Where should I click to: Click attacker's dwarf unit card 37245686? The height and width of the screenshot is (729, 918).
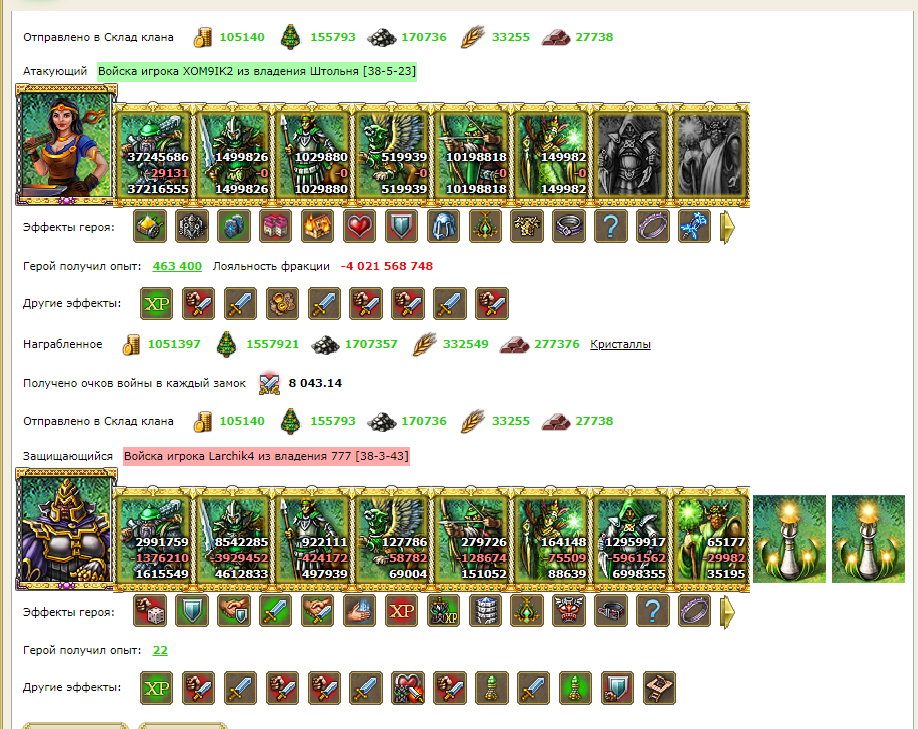point(153,155)
